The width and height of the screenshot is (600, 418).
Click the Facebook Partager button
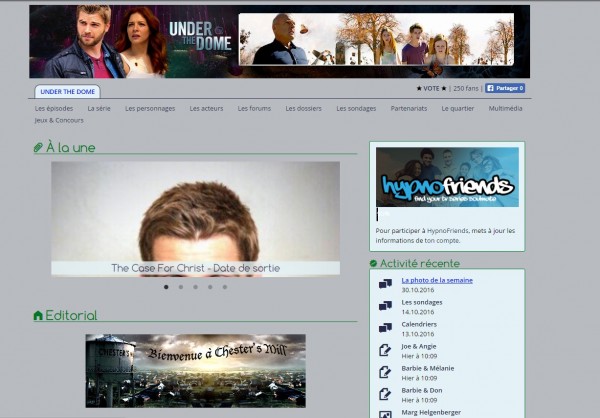pyautogui.click(x=505, y=88)
